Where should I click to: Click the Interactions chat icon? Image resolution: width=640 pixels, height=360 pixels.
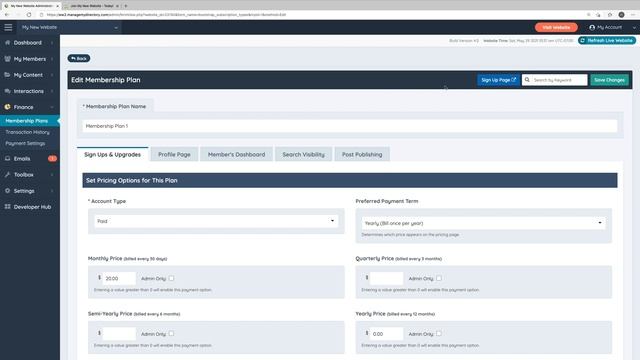pyautogui.click(x=7, y=91)
